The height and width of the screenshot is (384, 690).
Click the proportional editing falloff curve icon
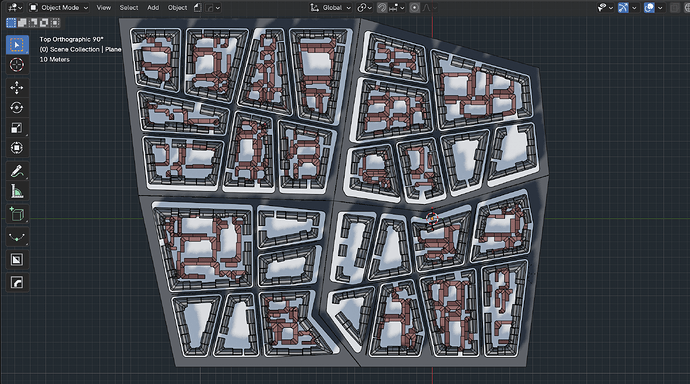click(426, 7)
